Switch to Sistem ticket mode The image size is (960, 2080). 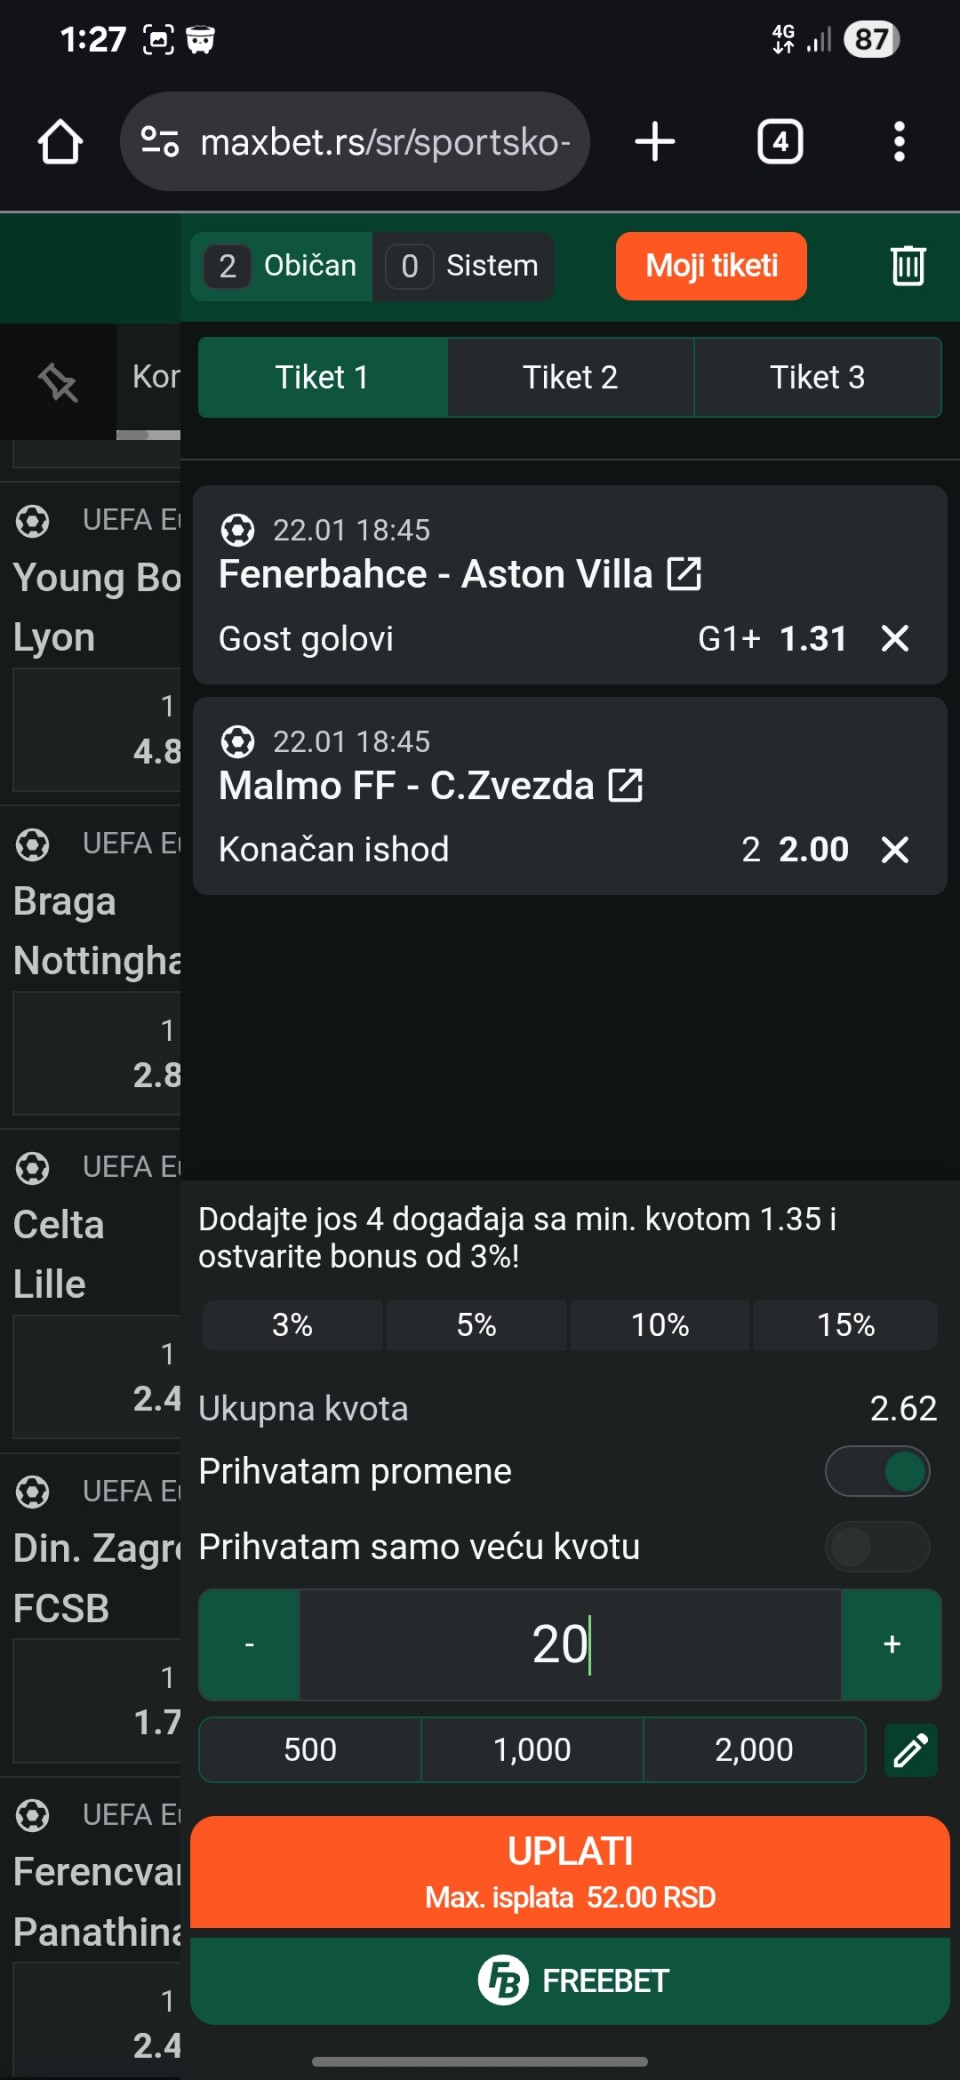[464, 266]
